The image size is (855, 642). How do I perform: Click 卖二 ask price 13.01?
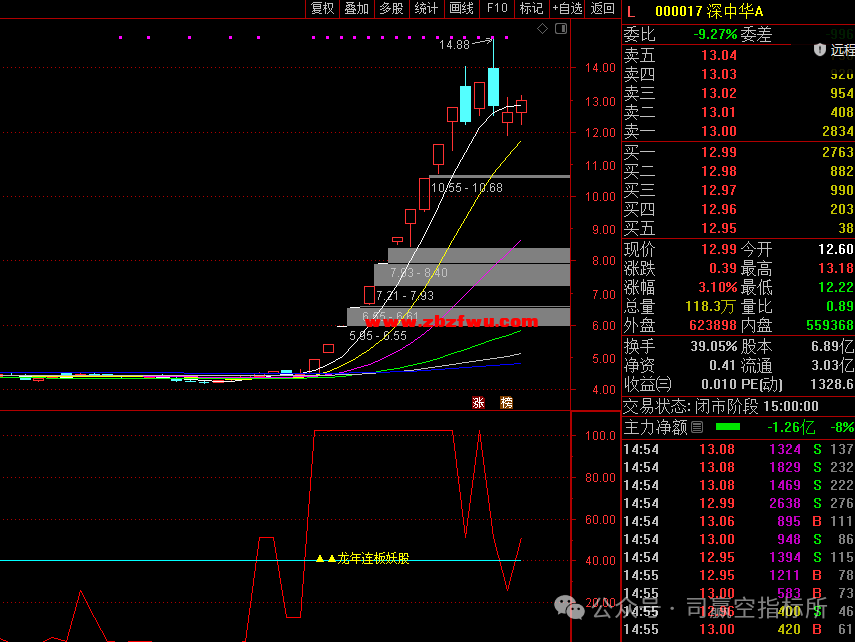(719, 112)
